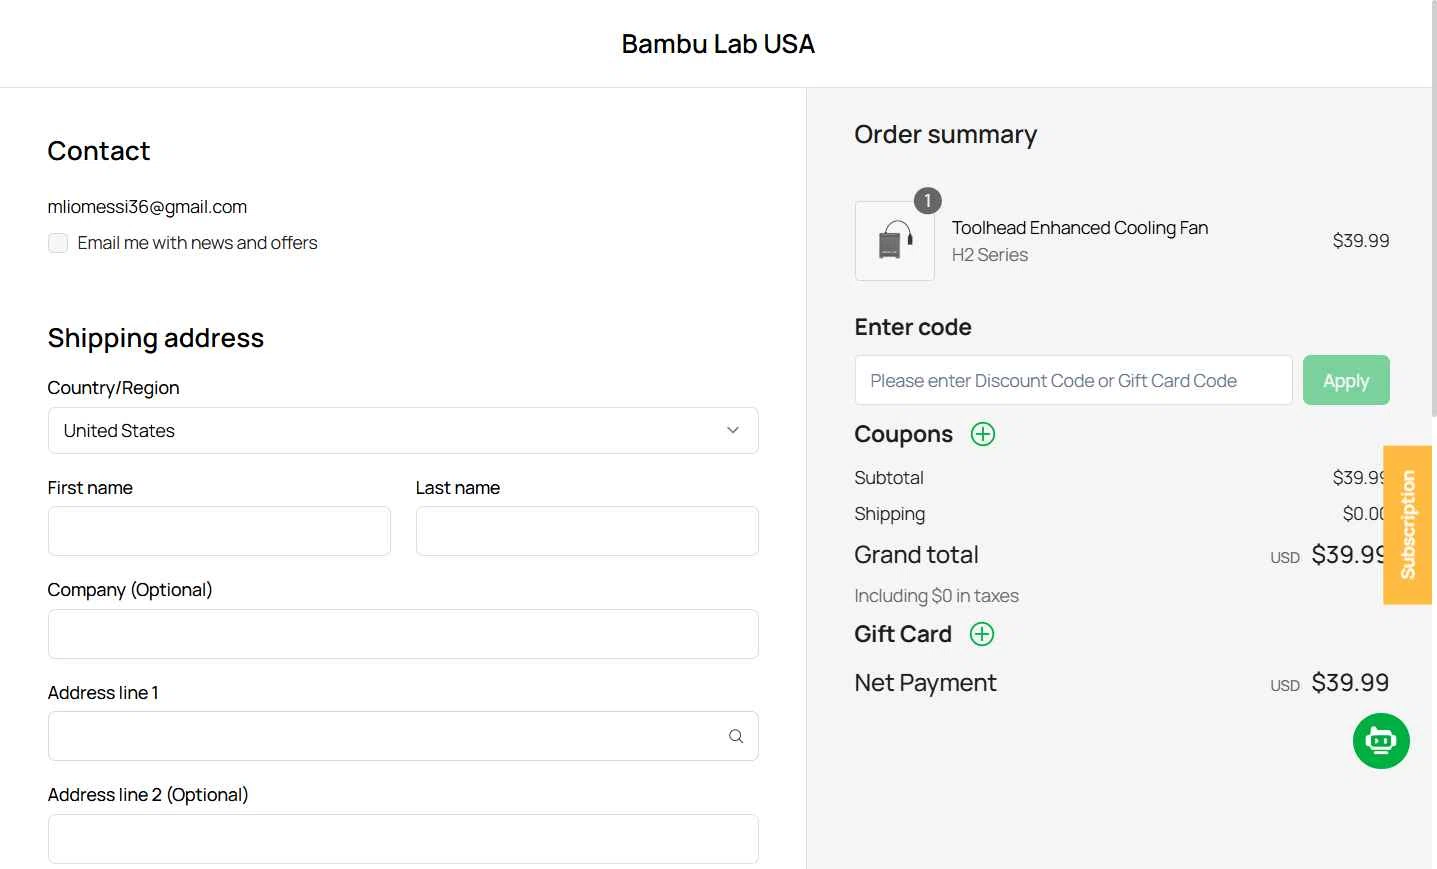
Task: Click the Grand total label
Action: pyautogui.click(x=916, y=555)
